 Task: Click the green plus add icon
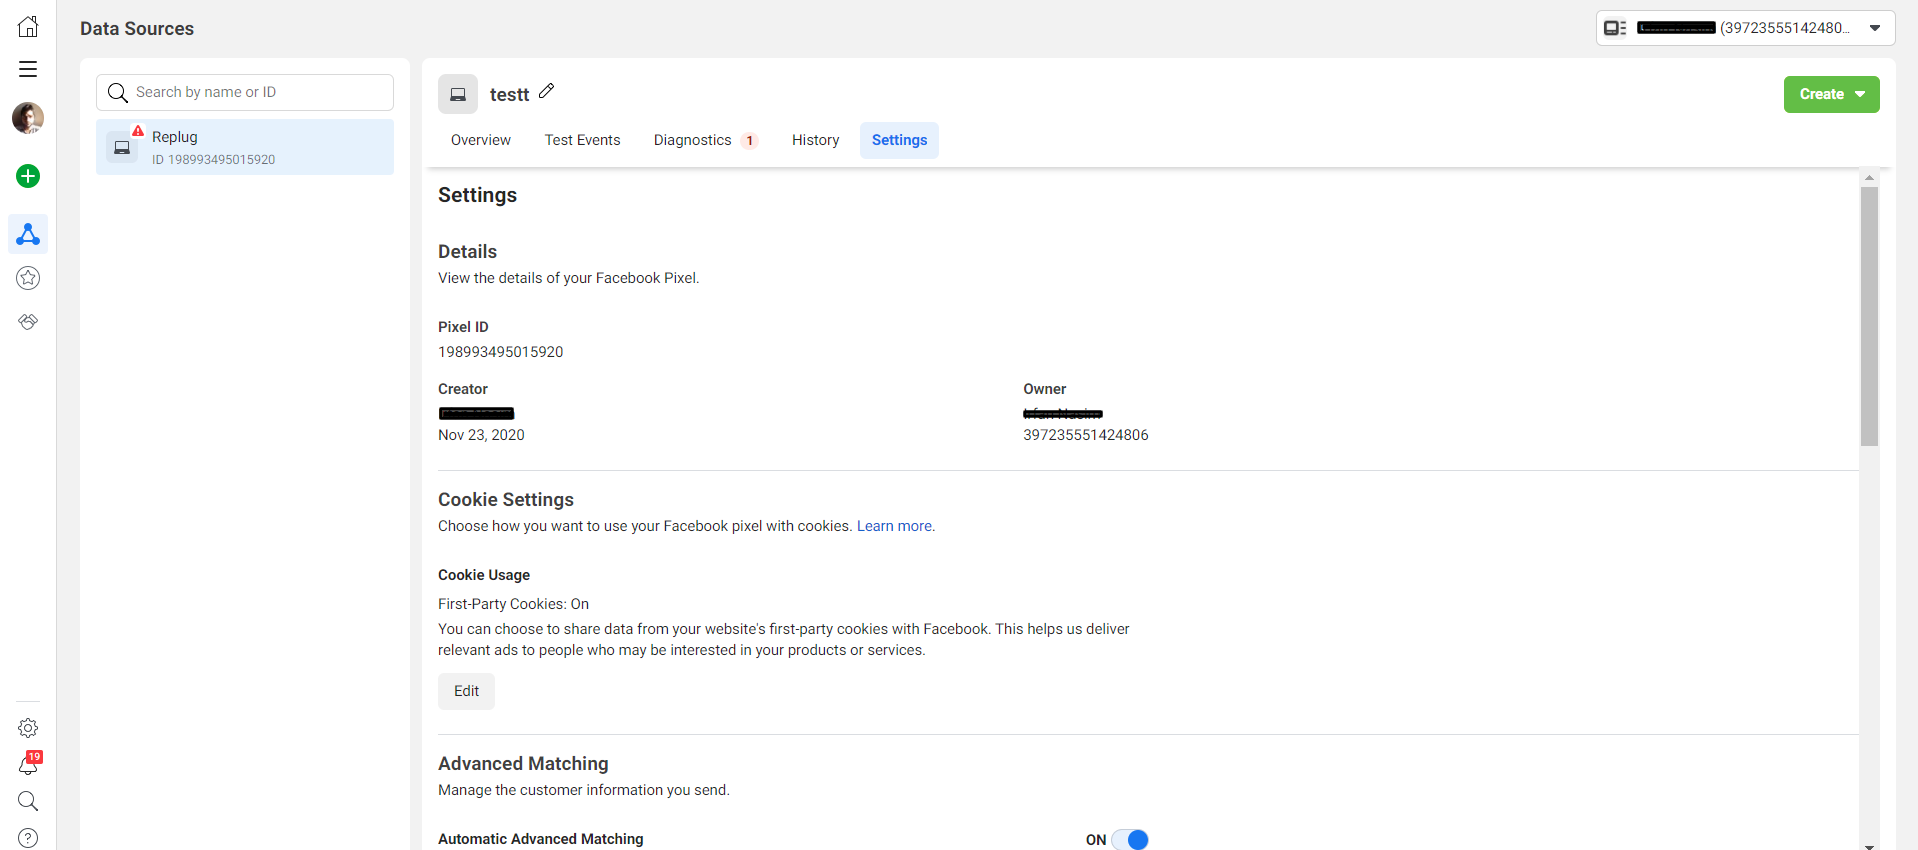tap(28, 176)
